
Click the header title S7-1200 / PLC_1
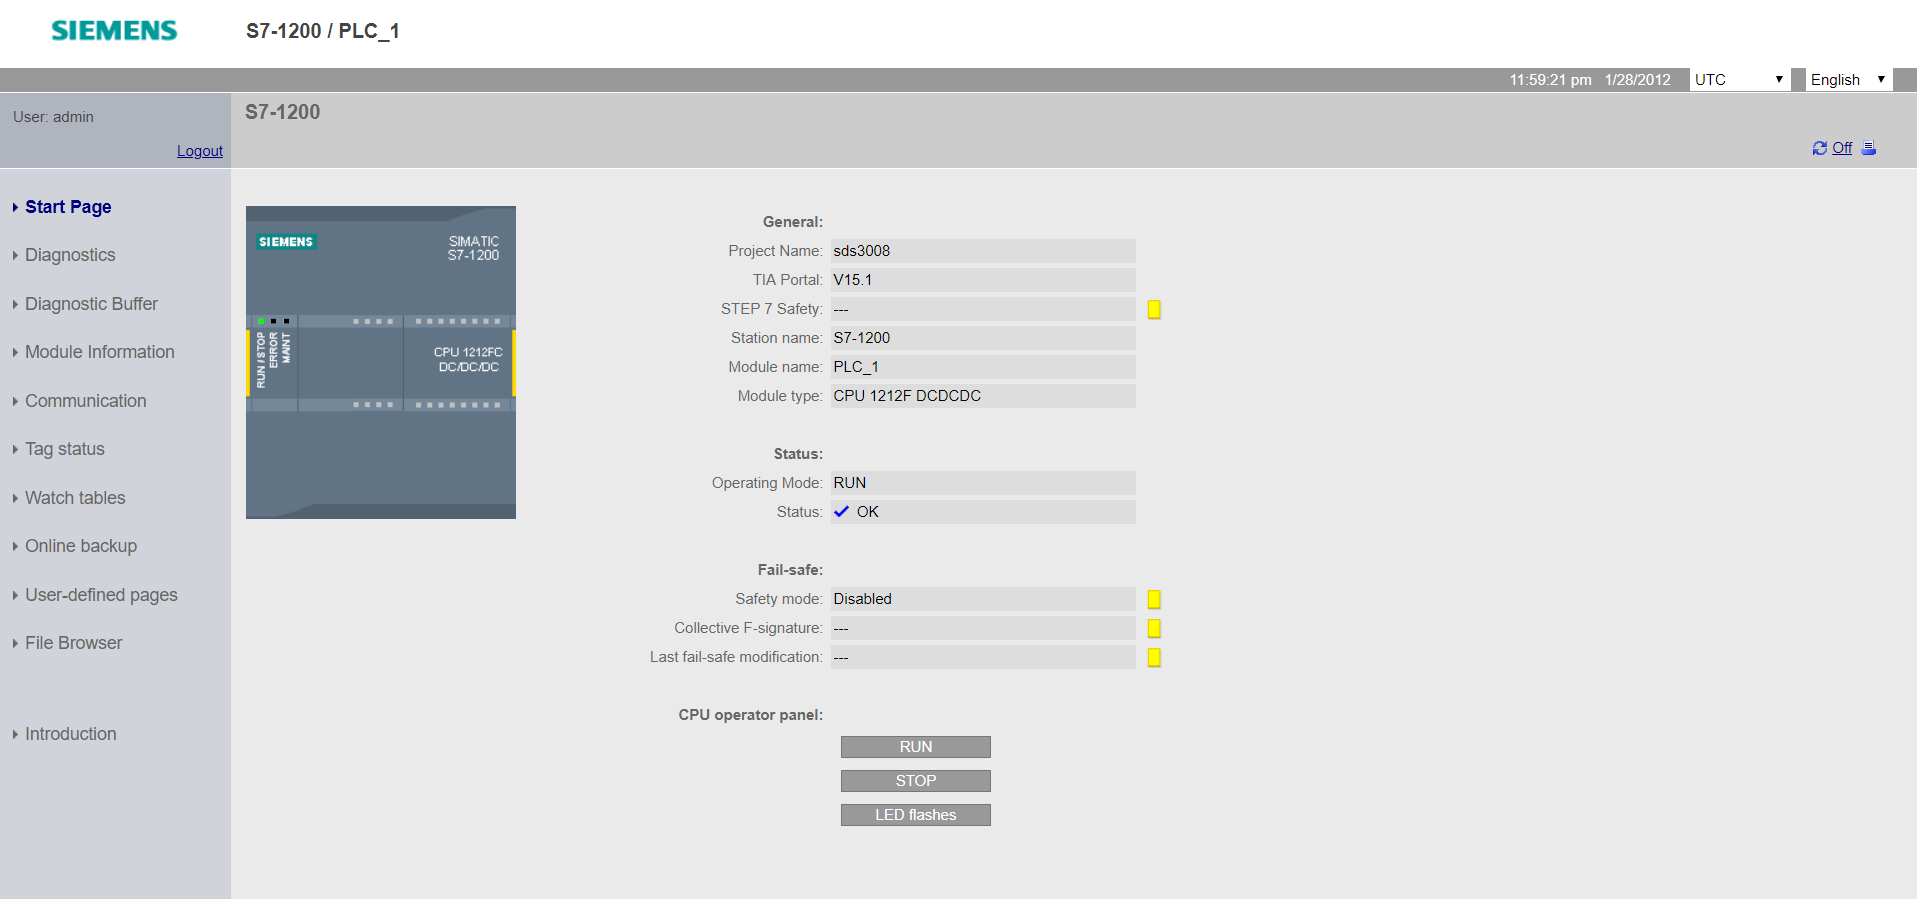pyautogui.click(x=323, y=31)
